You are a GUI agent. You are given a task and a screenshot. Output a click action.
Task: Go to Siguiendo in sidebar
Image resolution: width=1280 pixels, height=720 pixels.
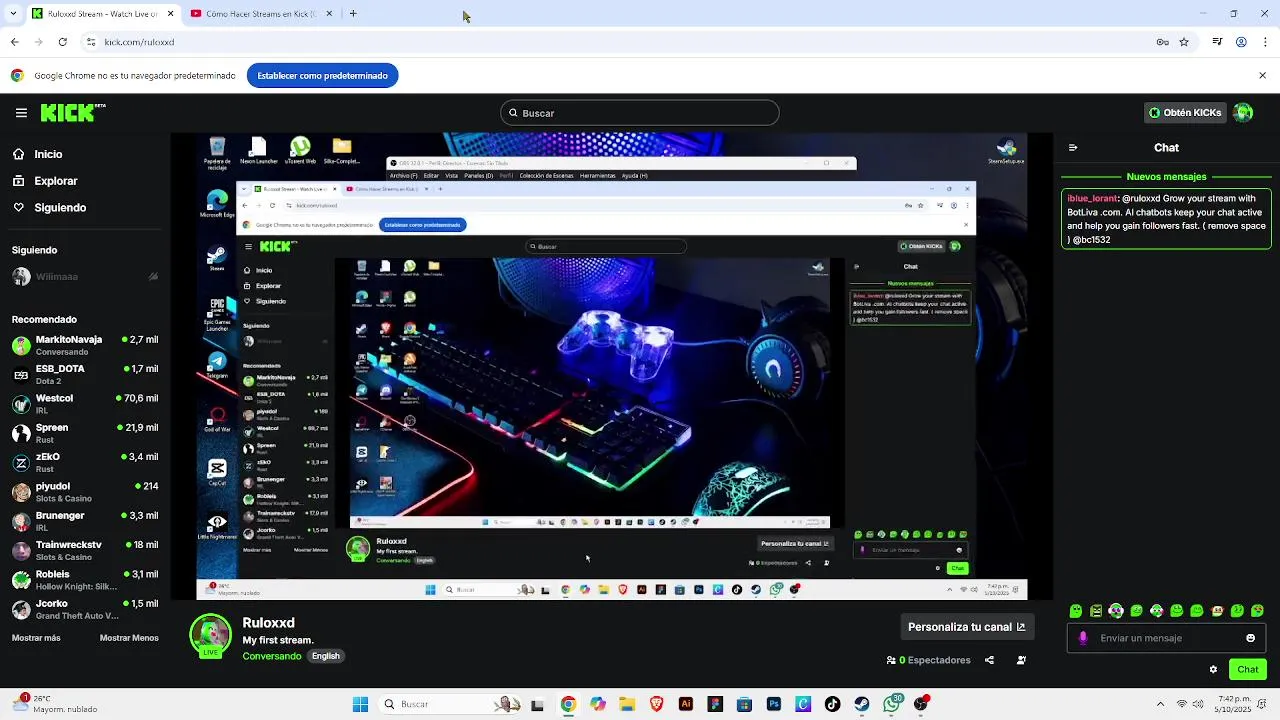(49, 208)
